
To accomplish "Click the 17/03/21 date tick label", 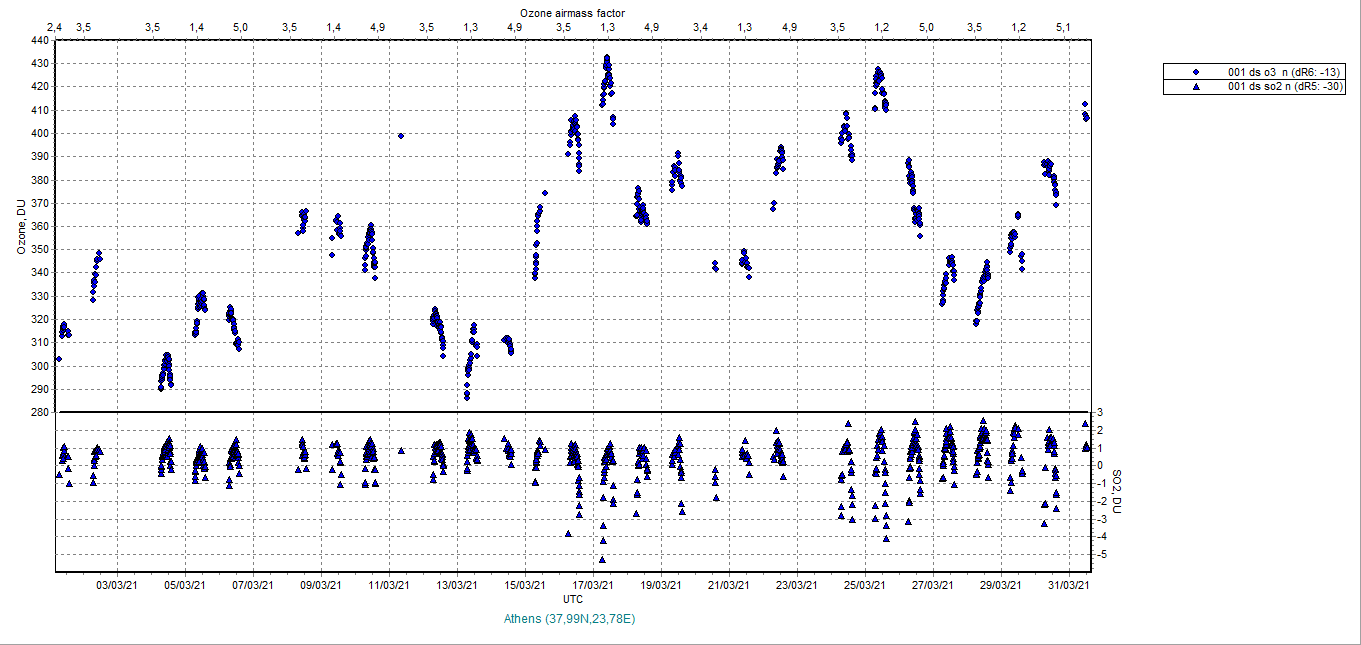I will point(593,585).
